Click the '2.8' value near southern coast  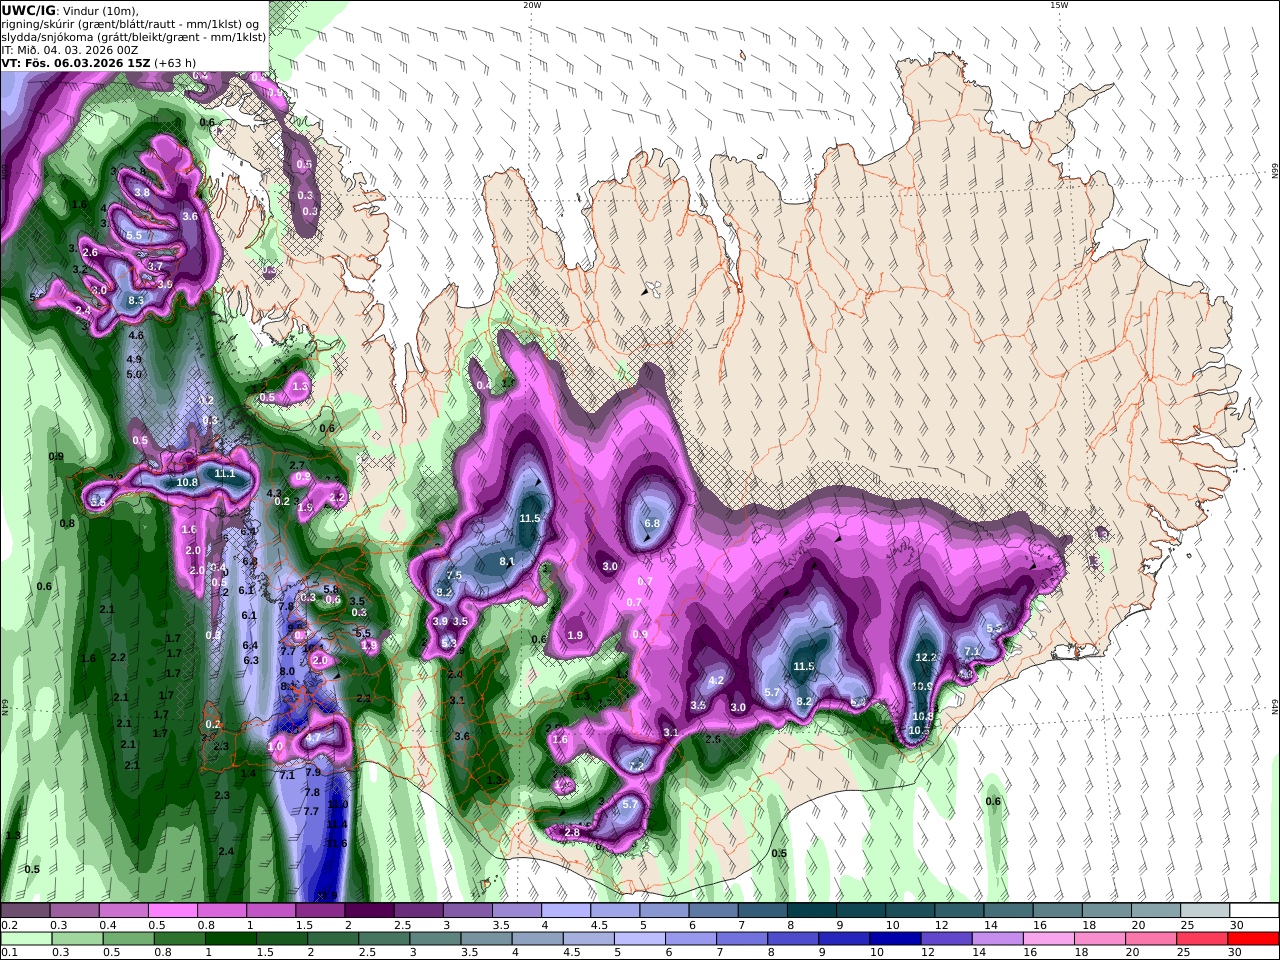(x=572, y=832)
